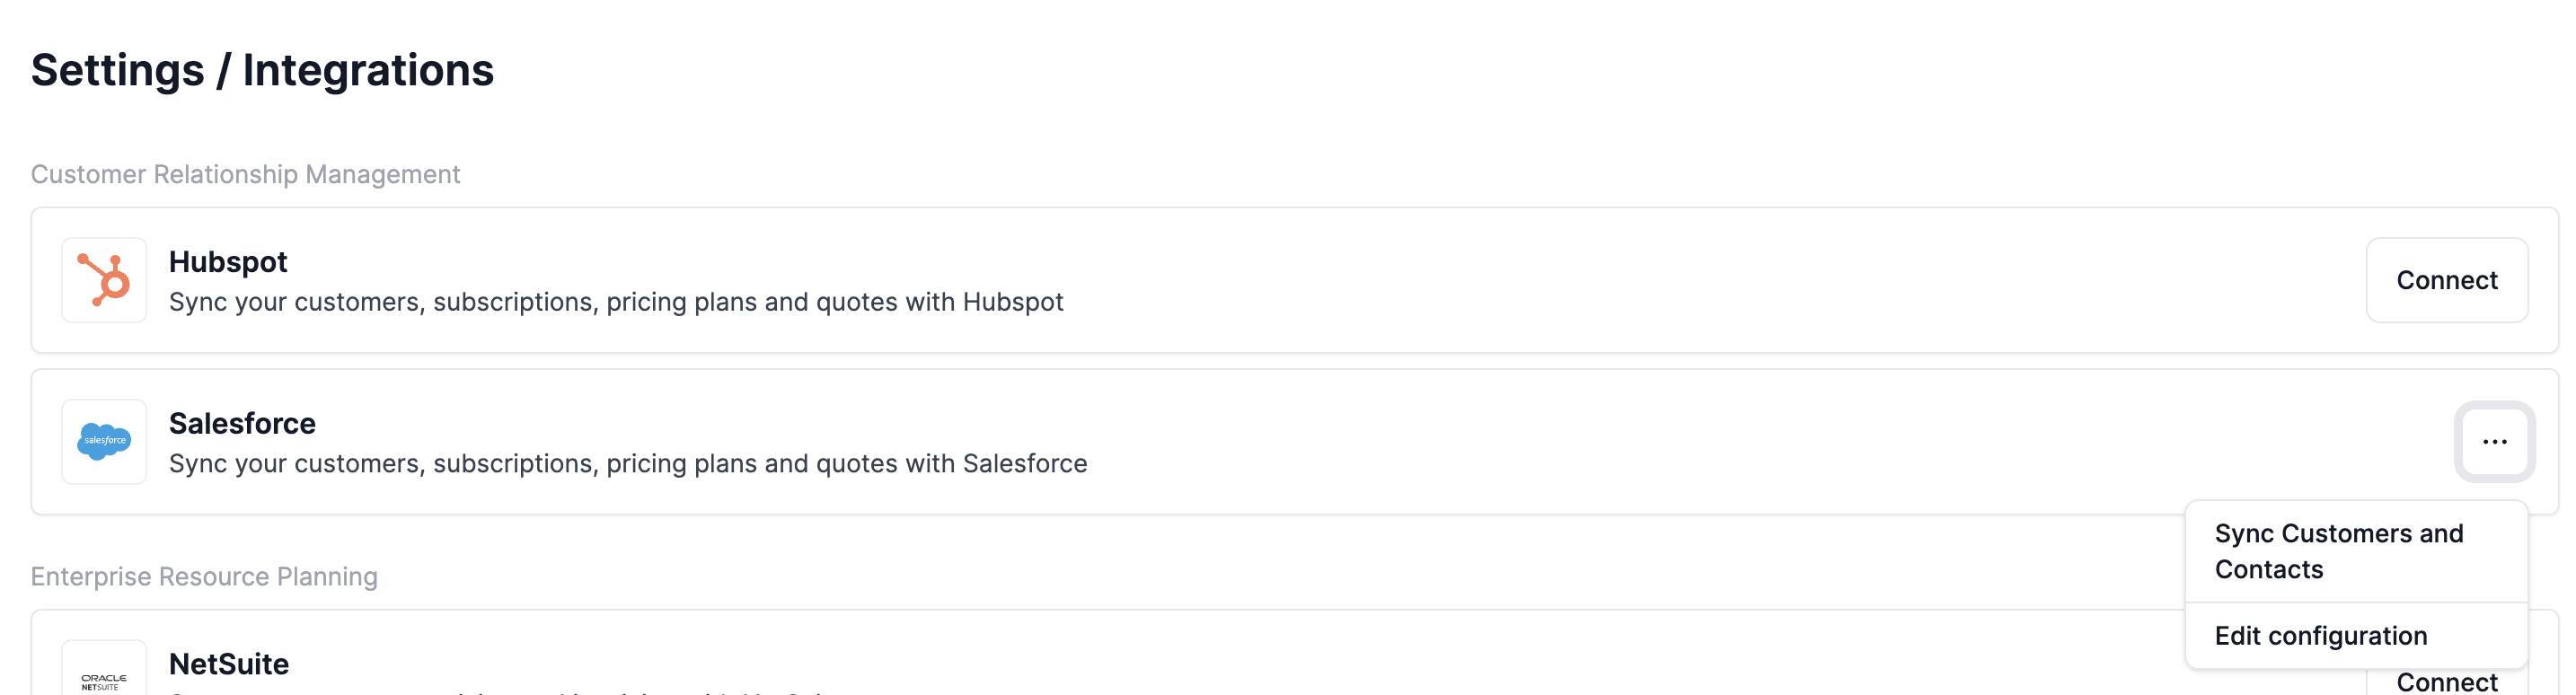The height and width of the screenshot is (695, 2576).
Task: Click the Oracle NetSuite logo icon
Action: pos(104,678)
